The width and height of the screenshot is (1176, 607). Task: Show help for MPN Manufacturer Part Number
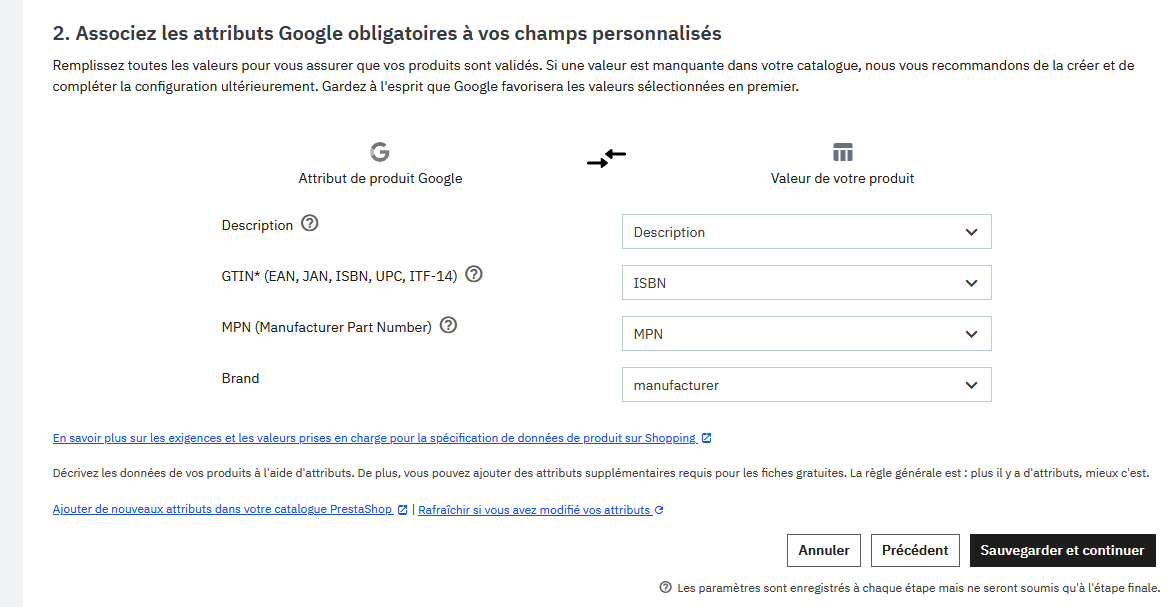pyautogui.click(x=449, y=325)
